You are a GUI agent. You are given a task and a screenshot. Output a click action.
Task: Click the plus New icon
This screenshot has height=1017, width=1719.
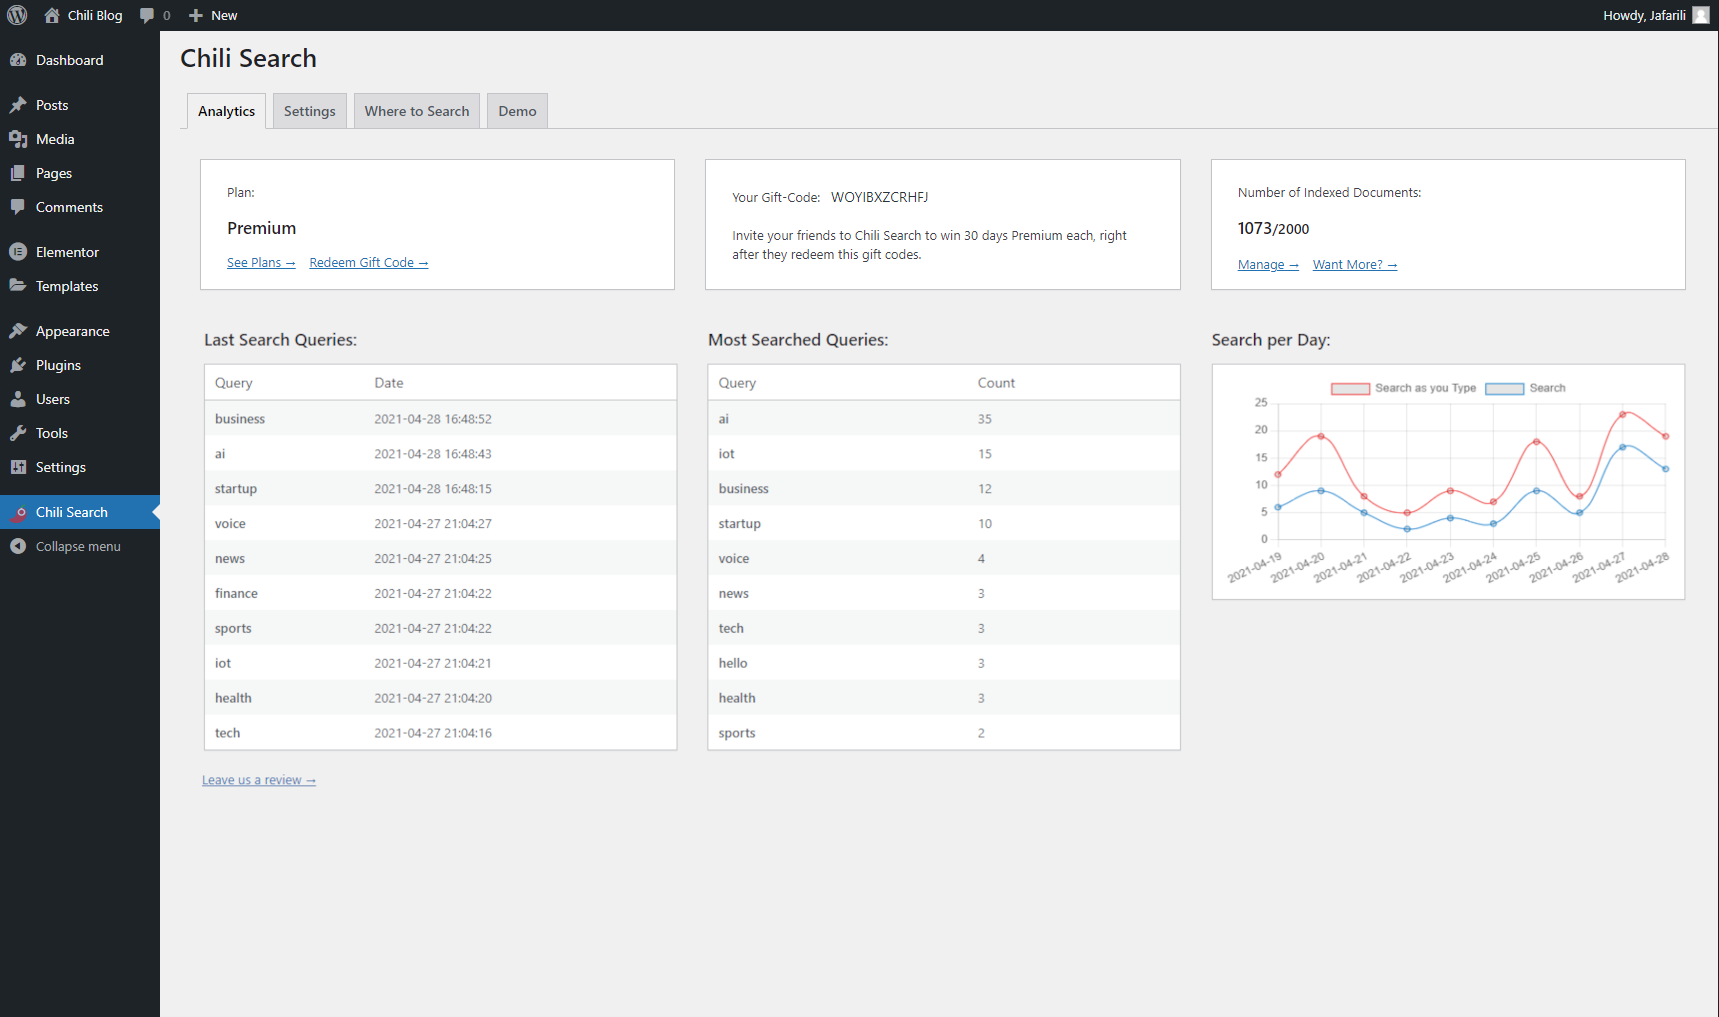(x=196, y=15)
